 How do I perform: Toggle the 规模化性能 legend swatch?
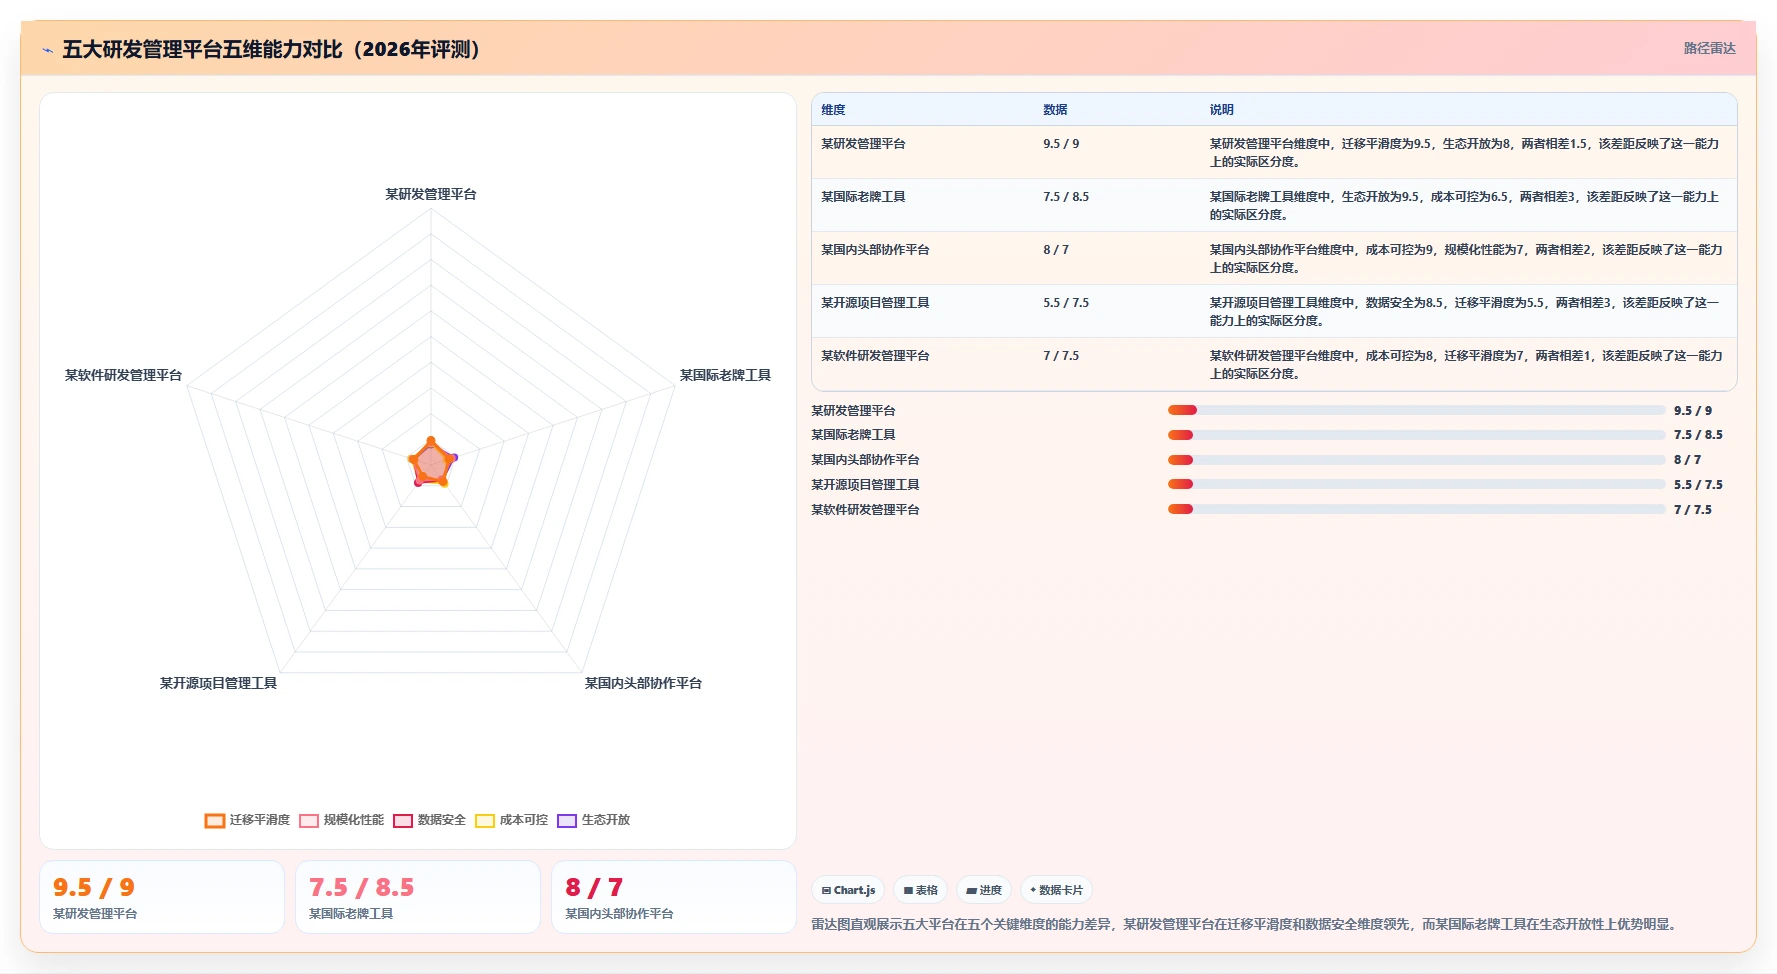(x=309, y=820)
